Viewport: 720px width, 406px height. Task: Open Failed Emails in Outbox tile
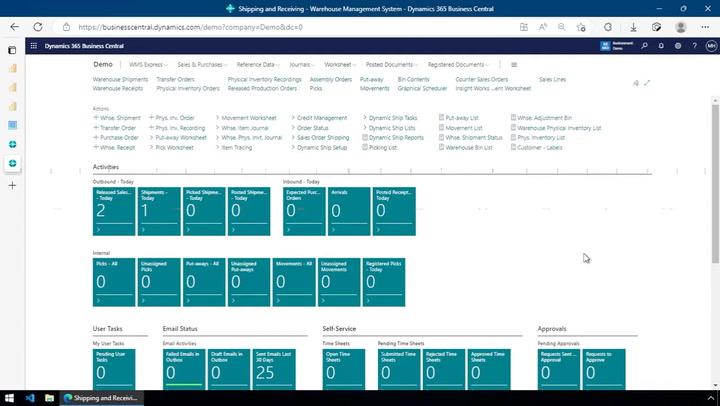click(184, 370)
